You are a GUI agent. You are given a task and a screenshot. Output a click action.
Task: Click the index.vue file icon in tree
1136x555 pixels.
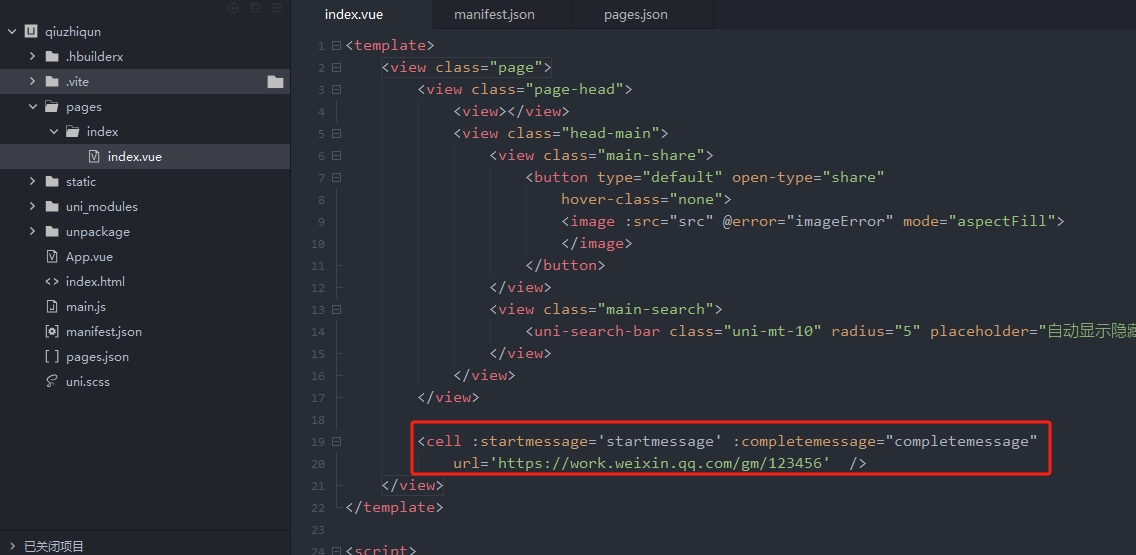(x=93, y=157)
